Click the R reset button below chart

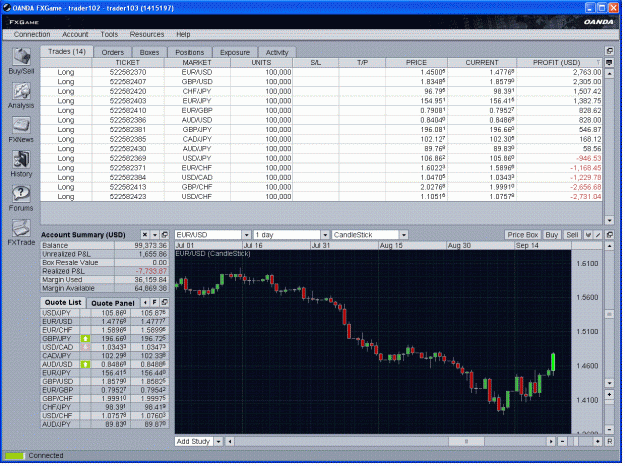tap(609, 442)
